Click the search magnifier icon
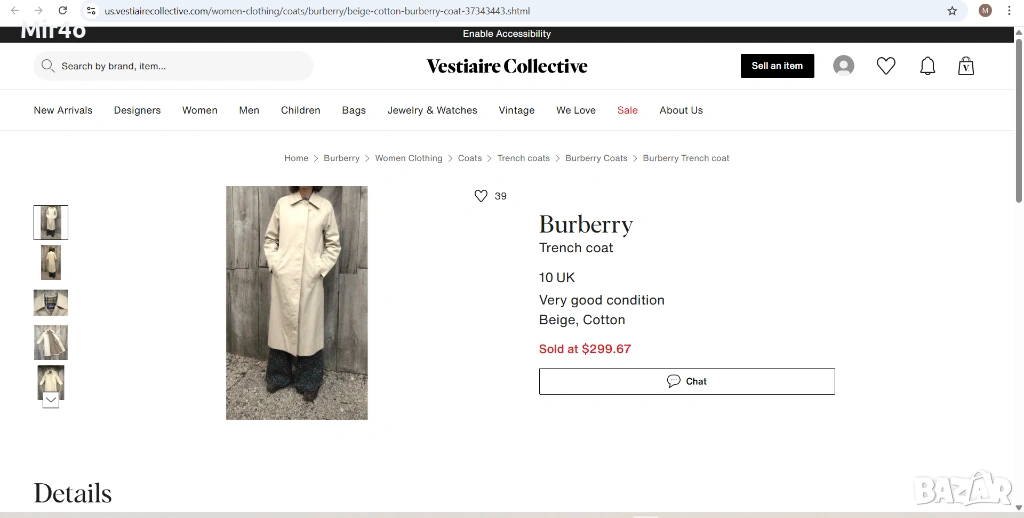The image size is (1024, 518). [x=48, y=66]
